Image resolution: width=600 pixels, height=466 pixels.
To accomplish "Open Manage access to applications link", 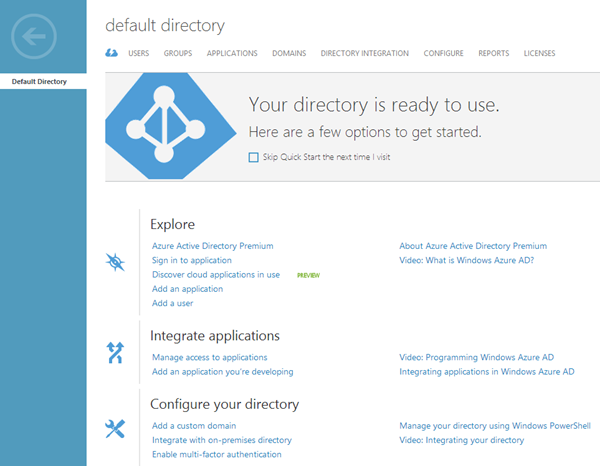I will click(210, 357).
